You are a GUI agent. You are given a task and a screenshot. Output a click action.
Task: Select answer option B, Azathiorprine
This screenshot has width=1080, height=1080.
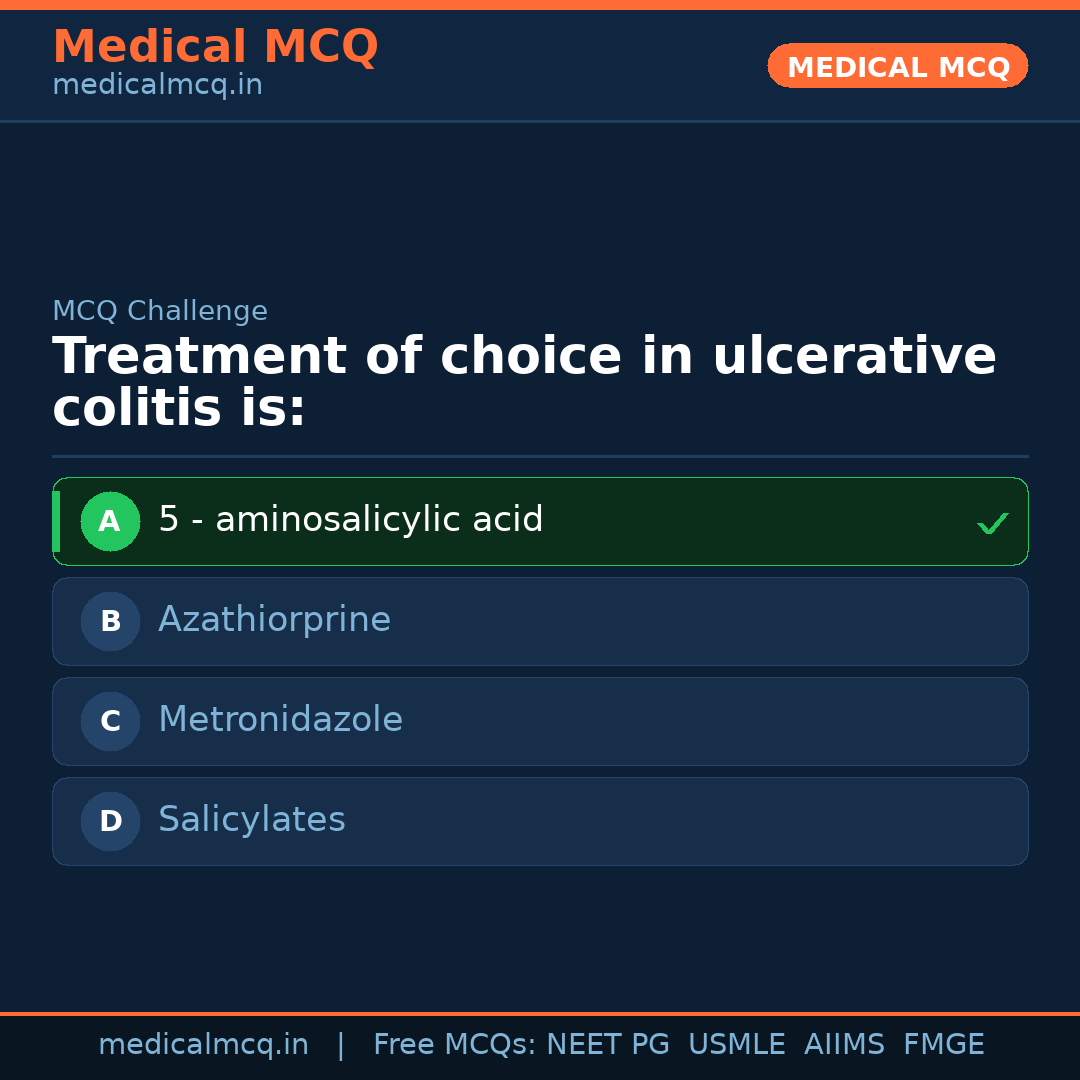coord(540,621)
